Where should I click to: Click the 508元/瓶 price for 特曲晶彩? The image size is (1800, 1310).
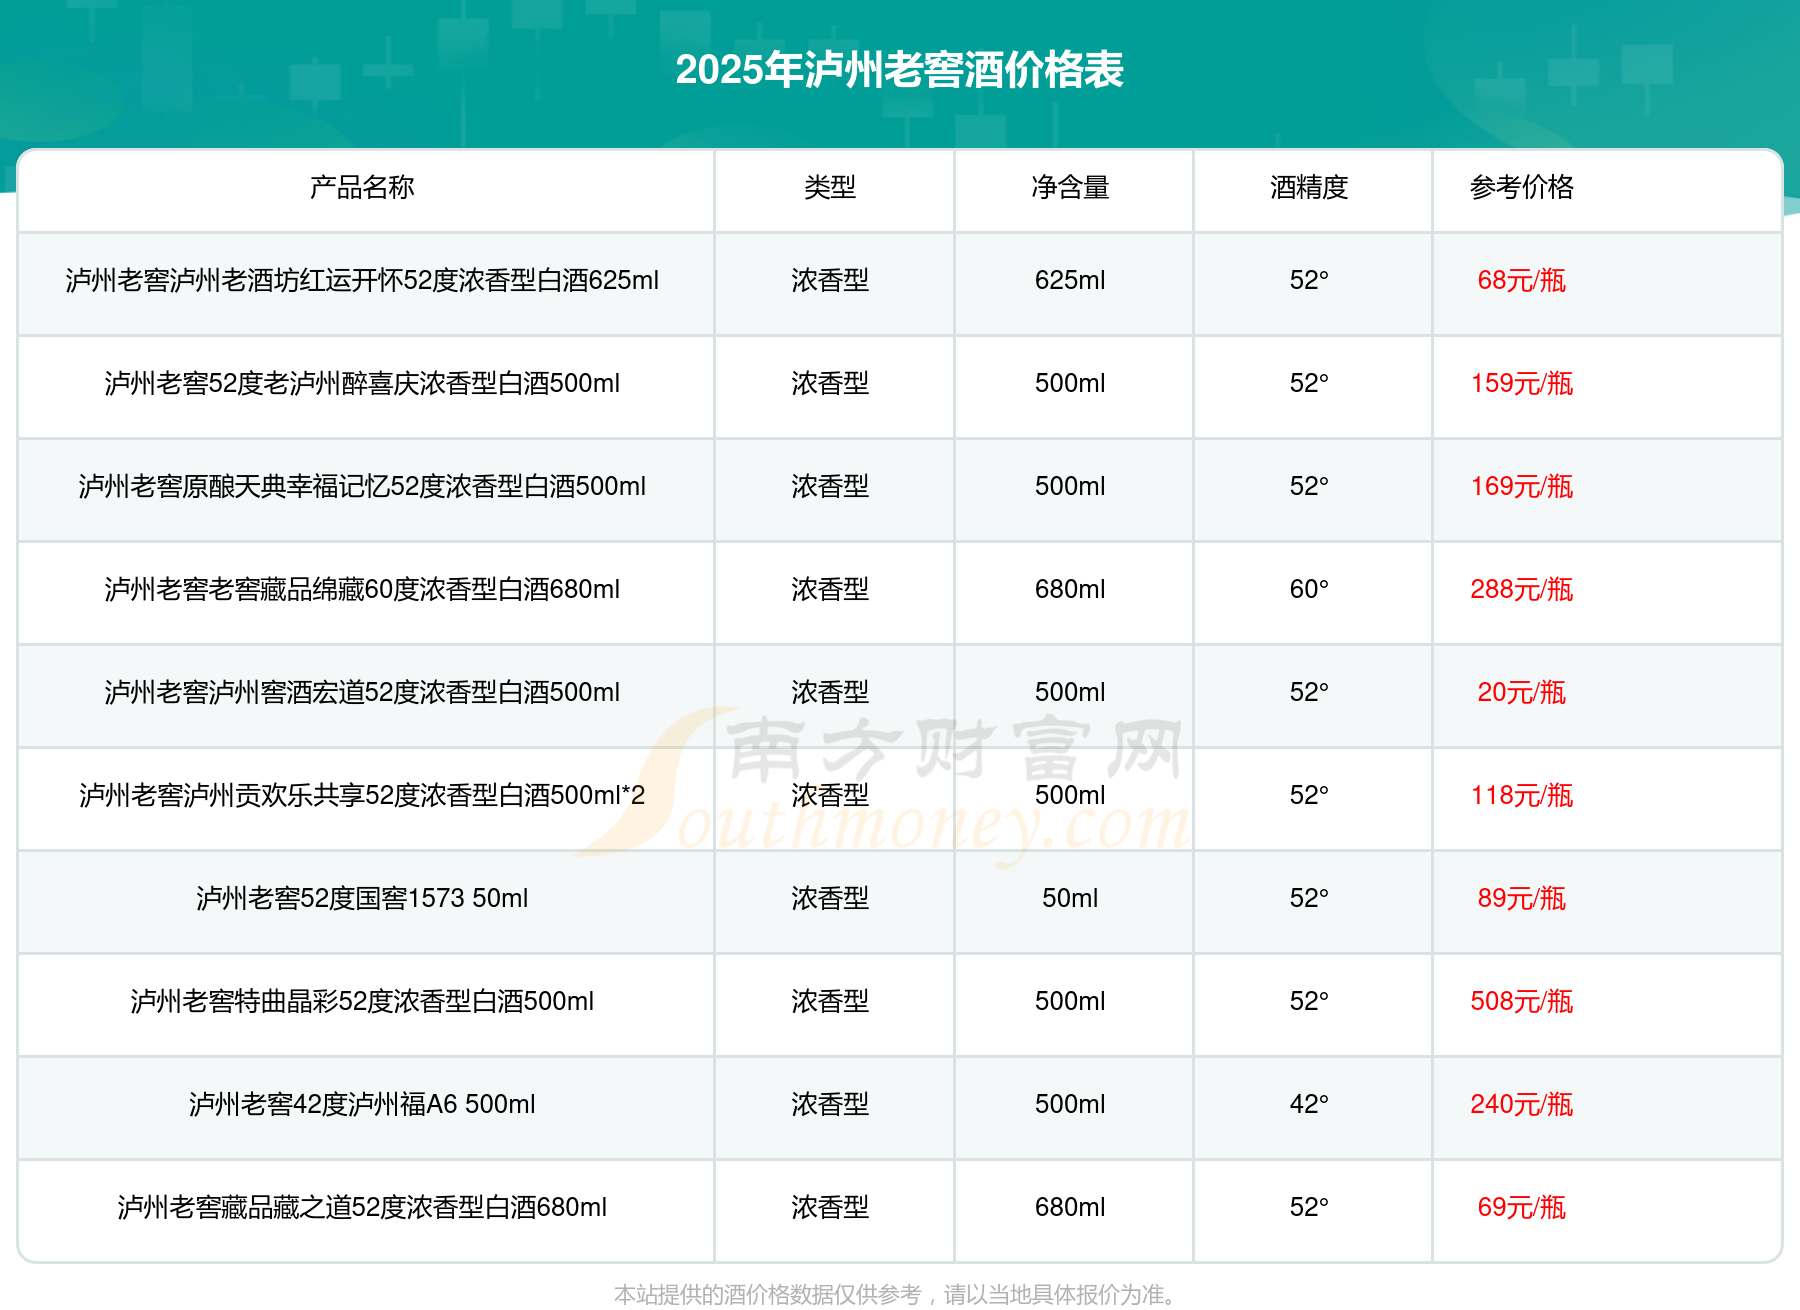[1521, 1002]
